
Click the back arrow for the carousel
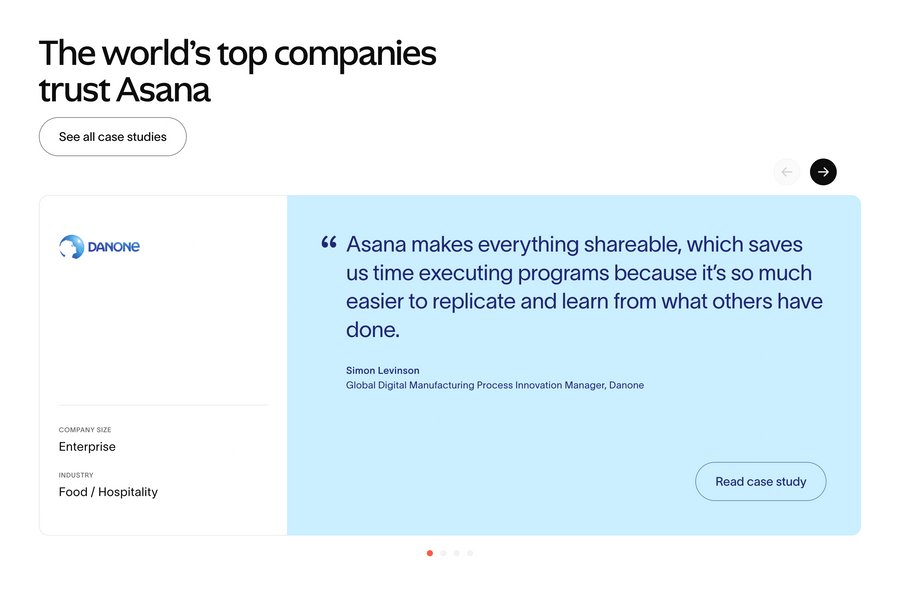(x=786, y=171)
